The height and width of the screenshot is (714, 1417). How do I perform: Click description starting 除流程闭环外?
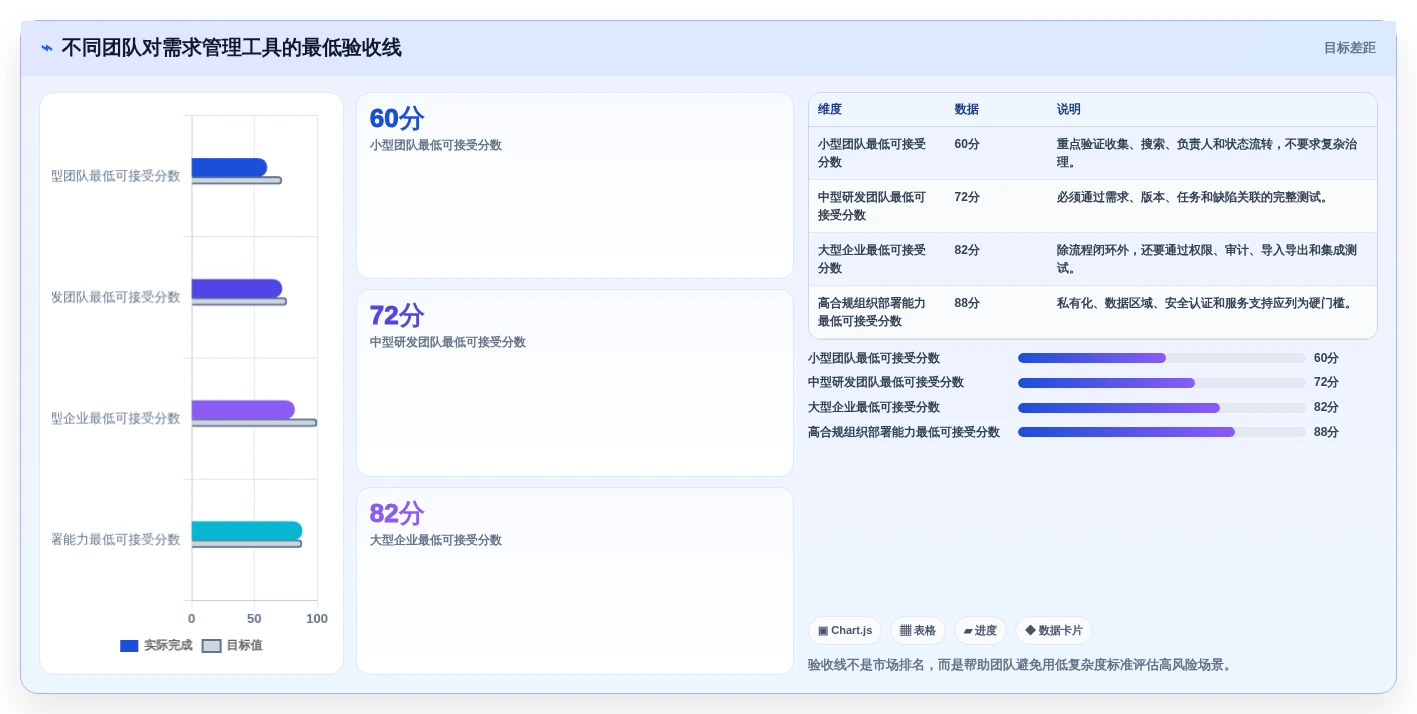(x=1207, y=259)
